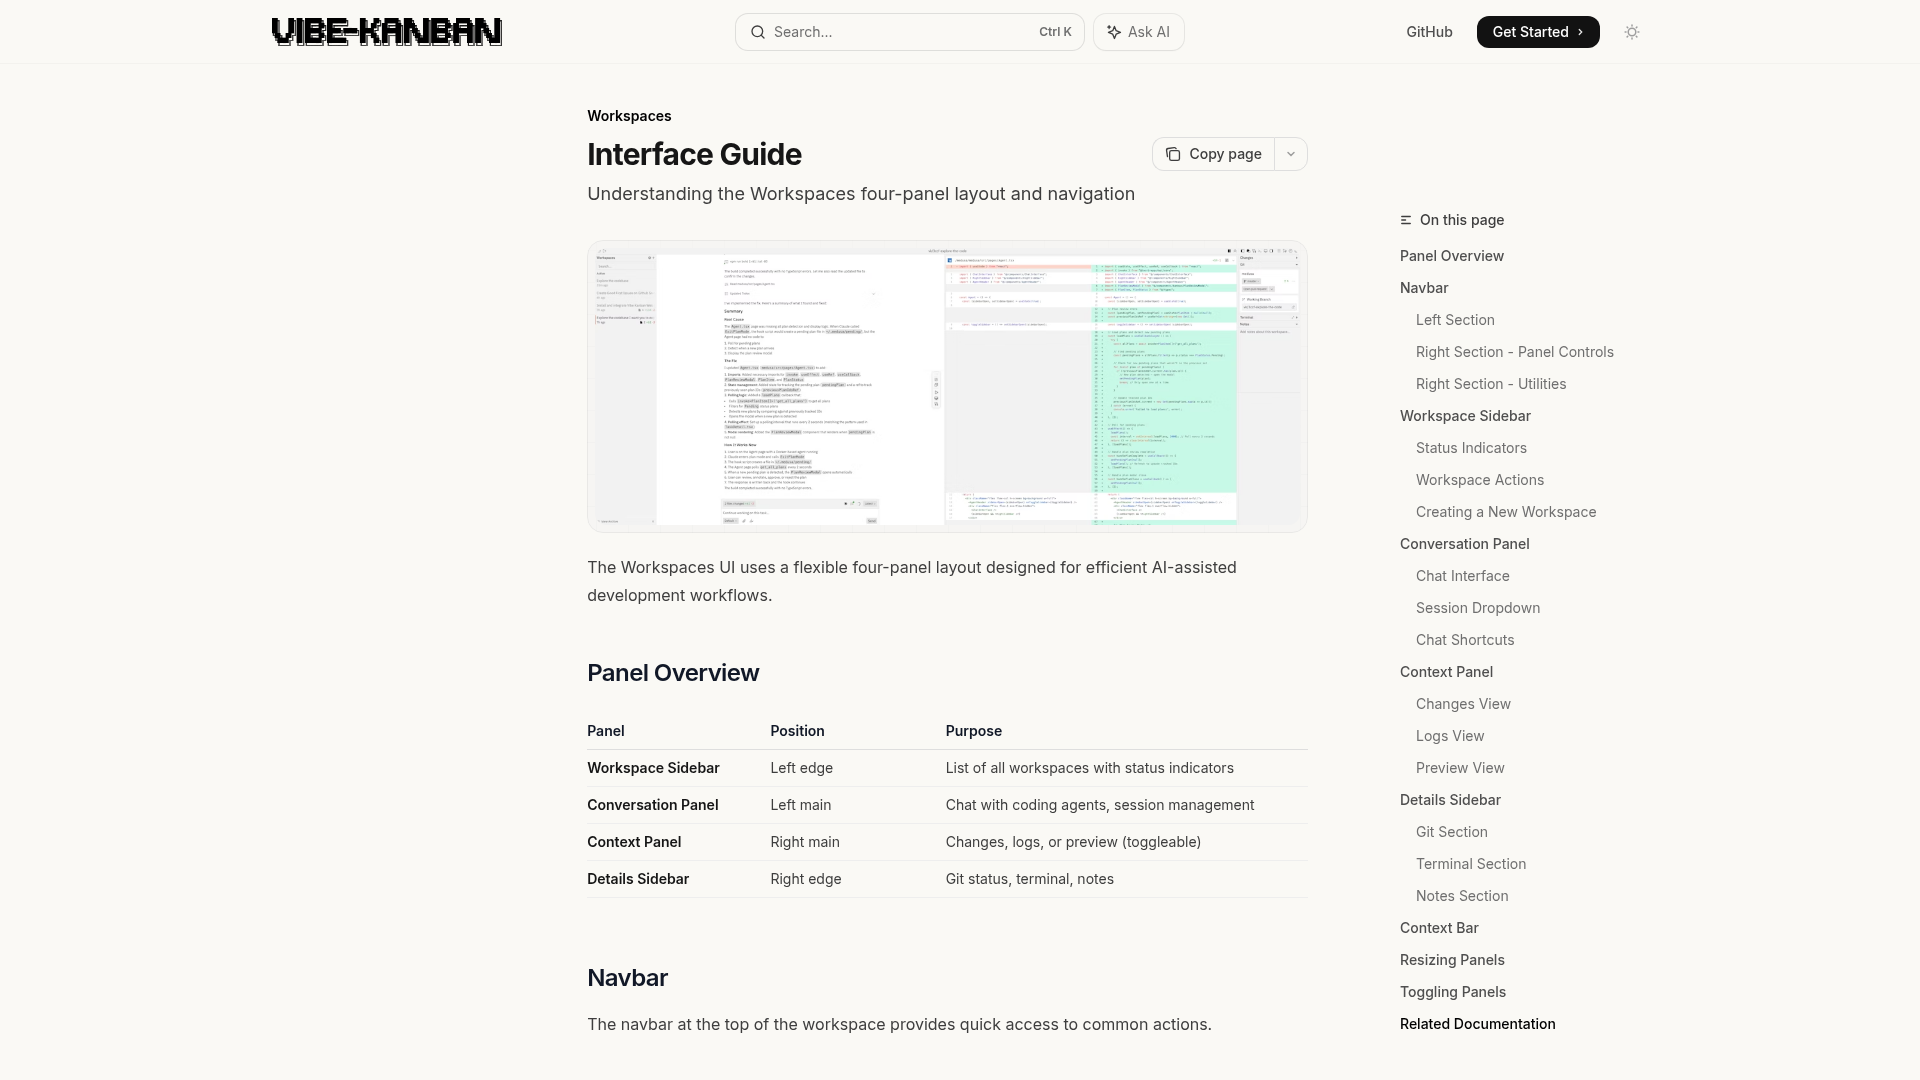Go to Changes View entry
Screen dimensions: 1920x1080
(x=1463, y=704)
